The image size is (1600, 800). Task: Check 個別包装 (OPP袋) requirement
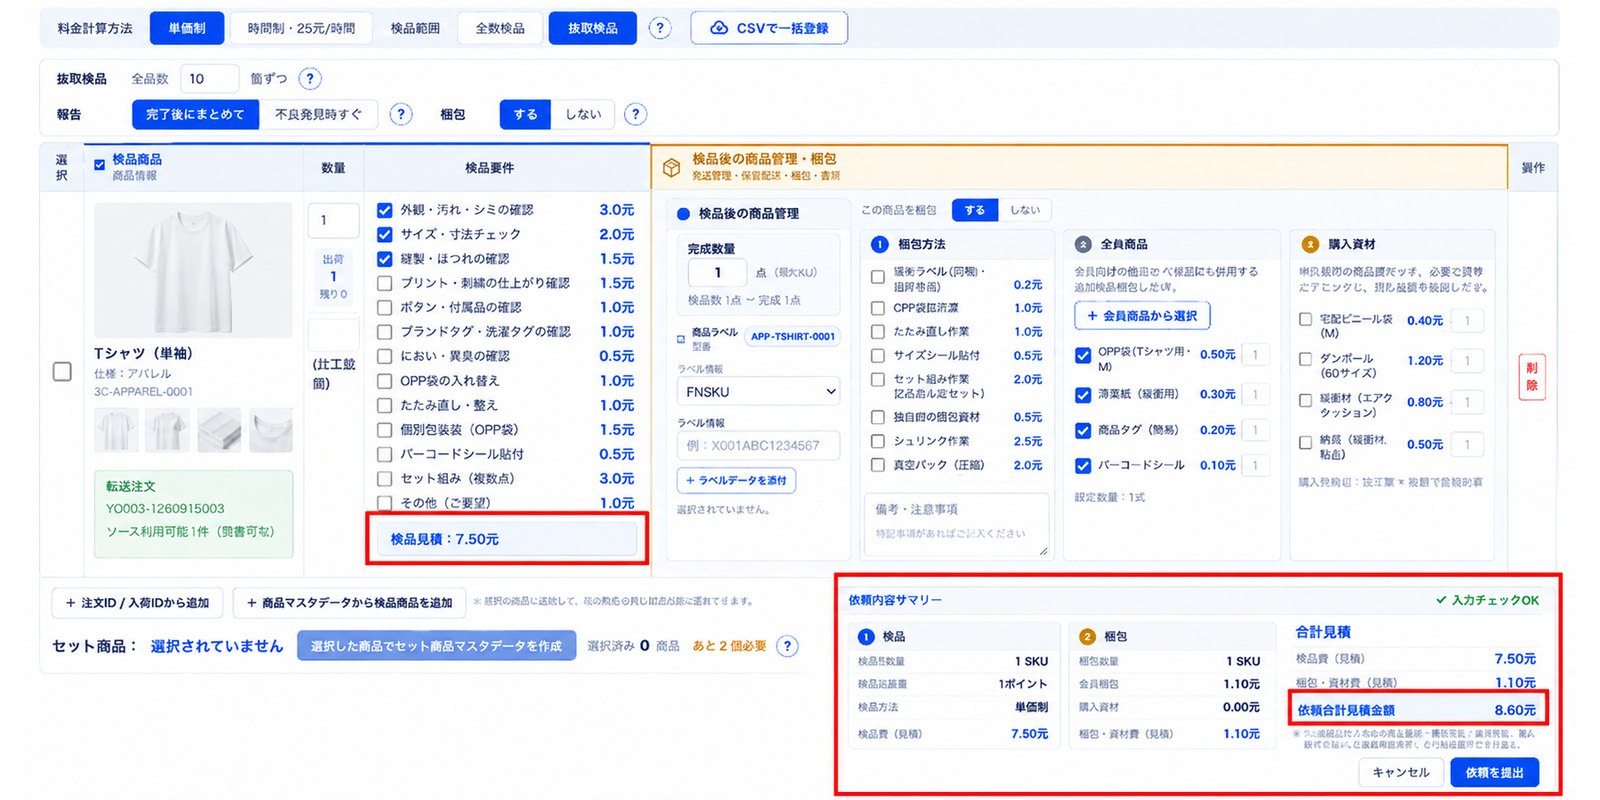pos(384,430)
